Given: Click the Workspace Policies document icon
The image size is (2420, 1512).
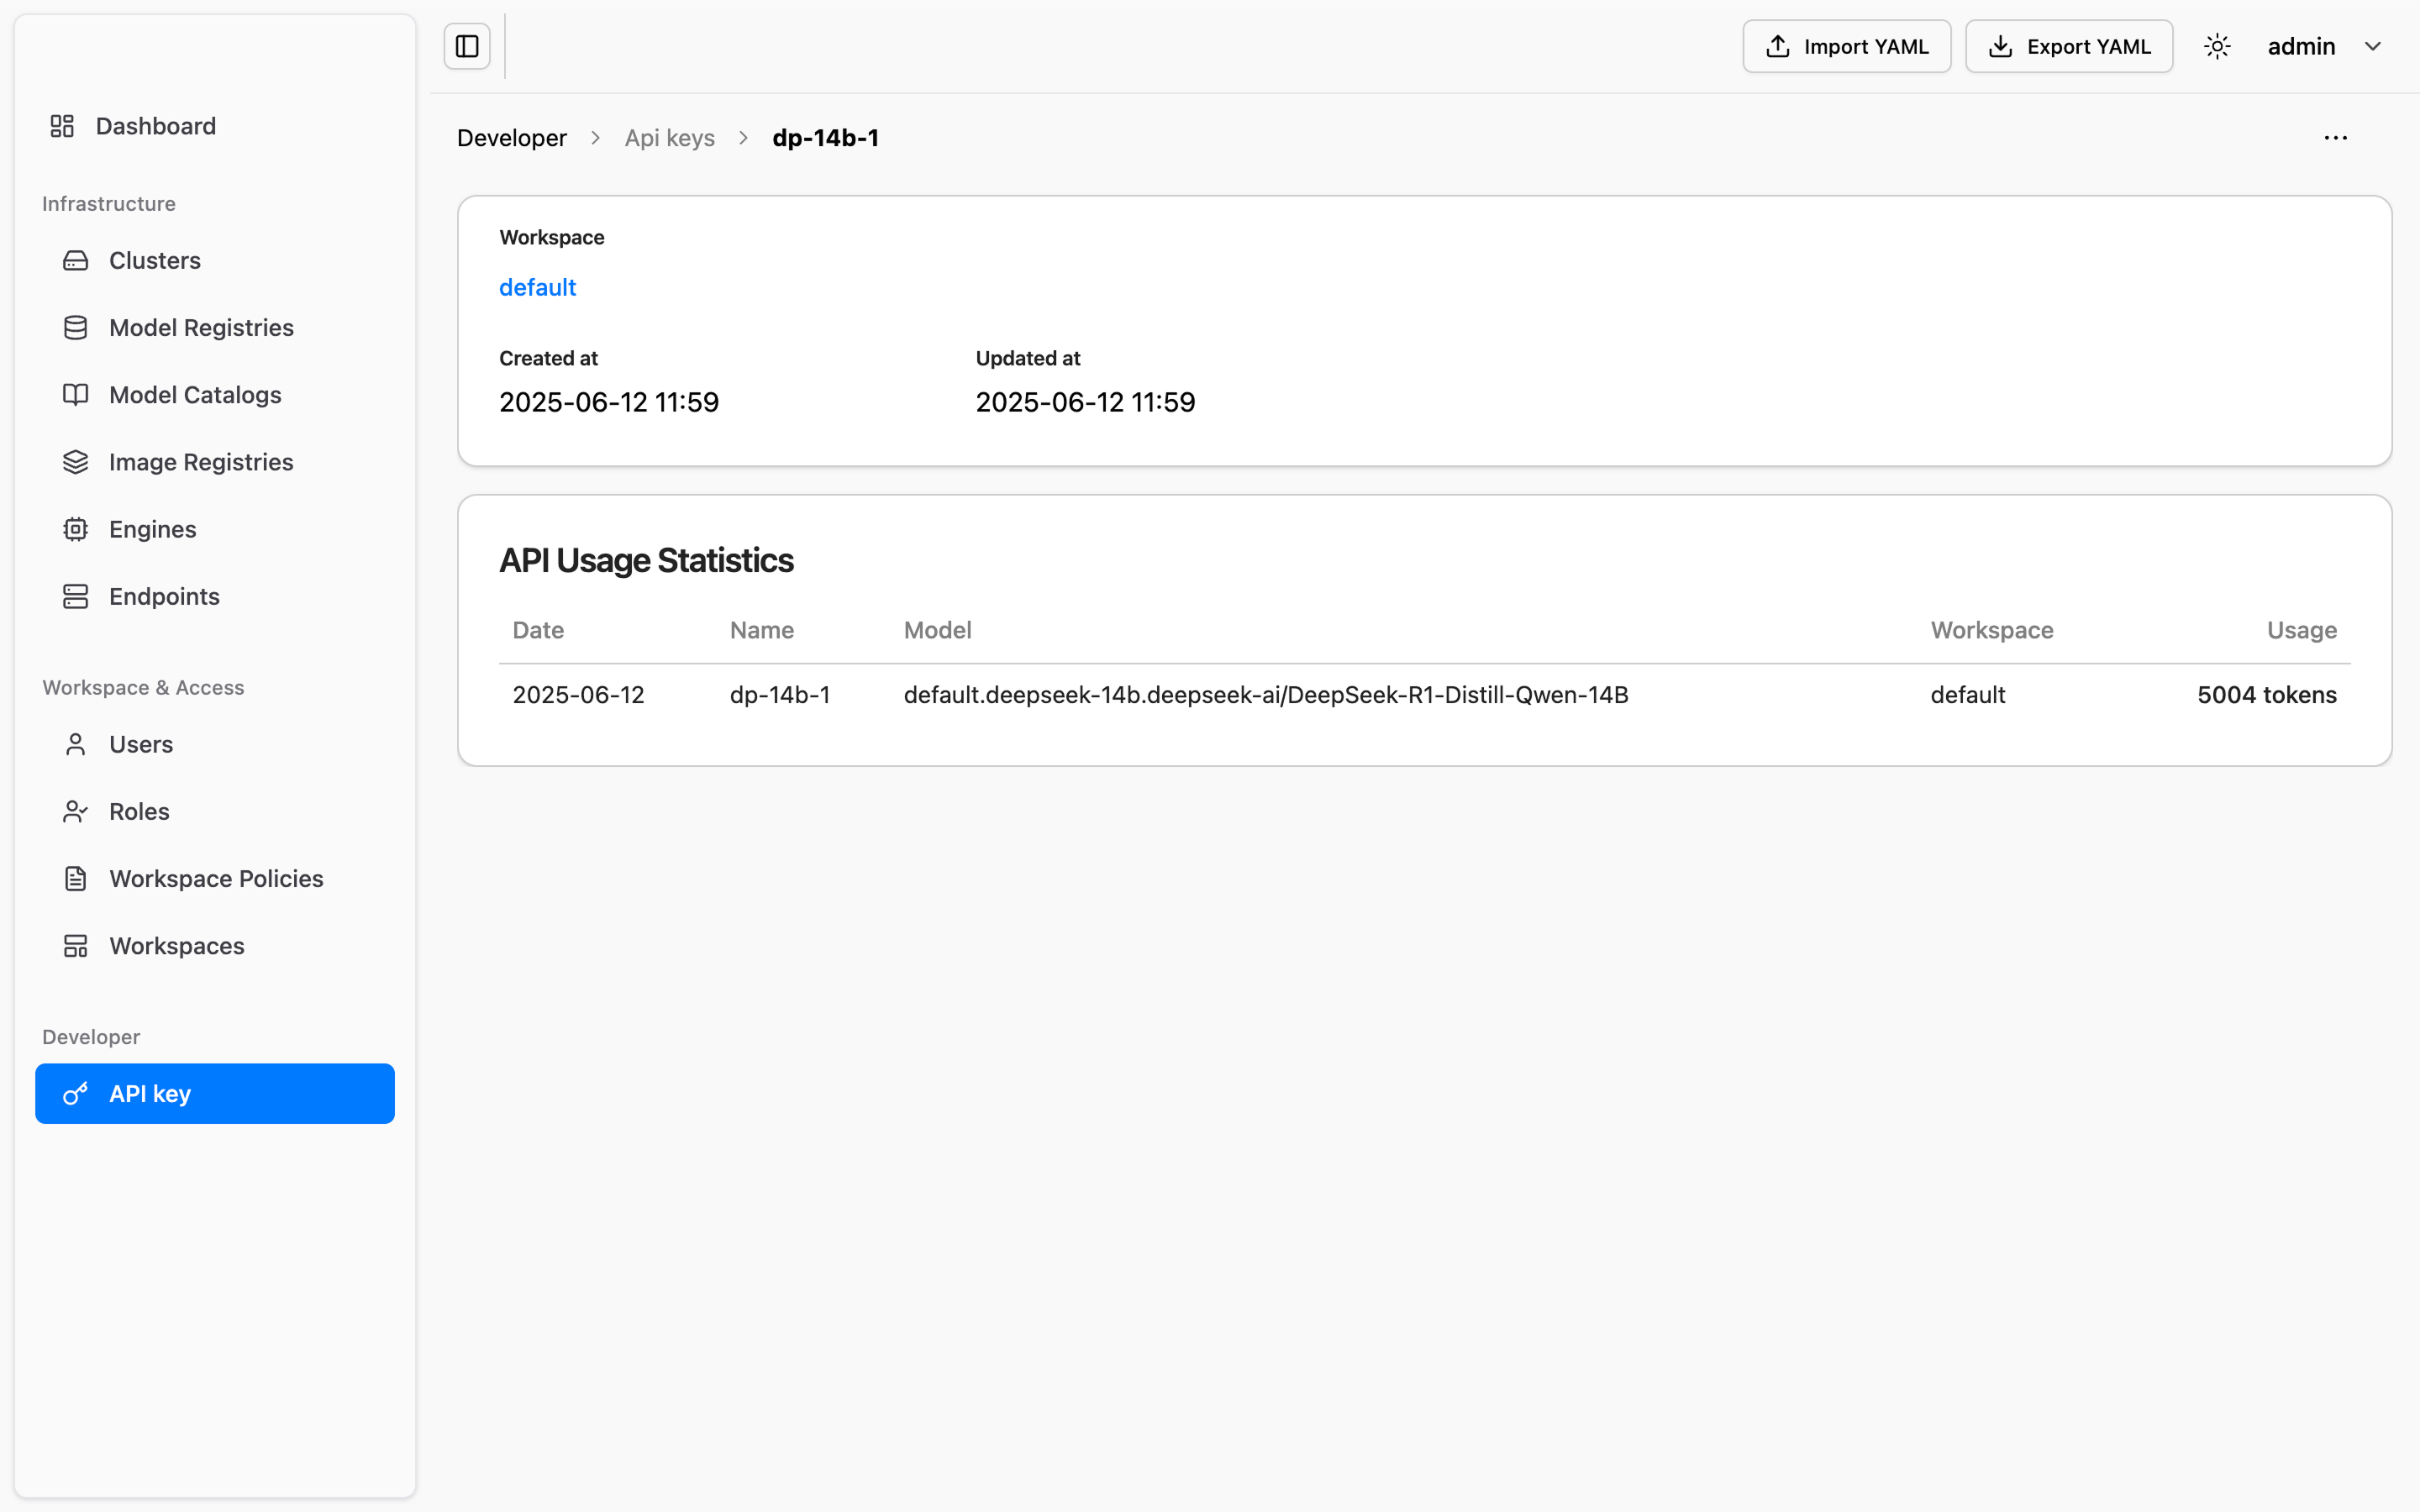Looking at the screenshot, I should pyautogui.click(x=76, y=878).
